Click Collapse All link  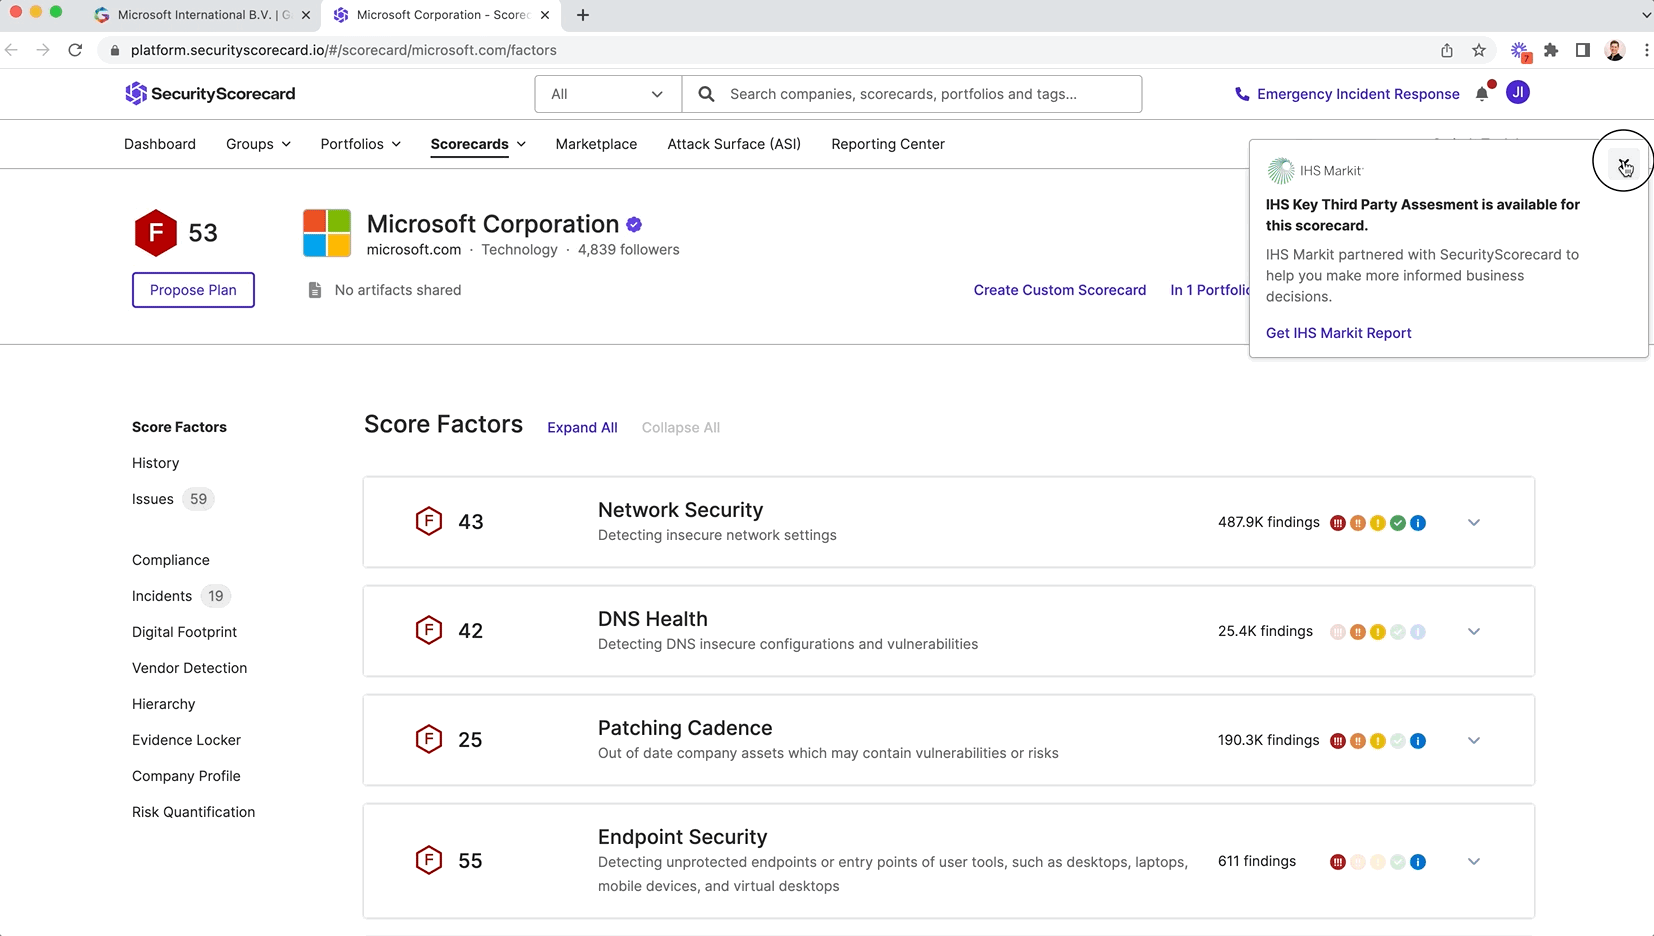point(681,428)
